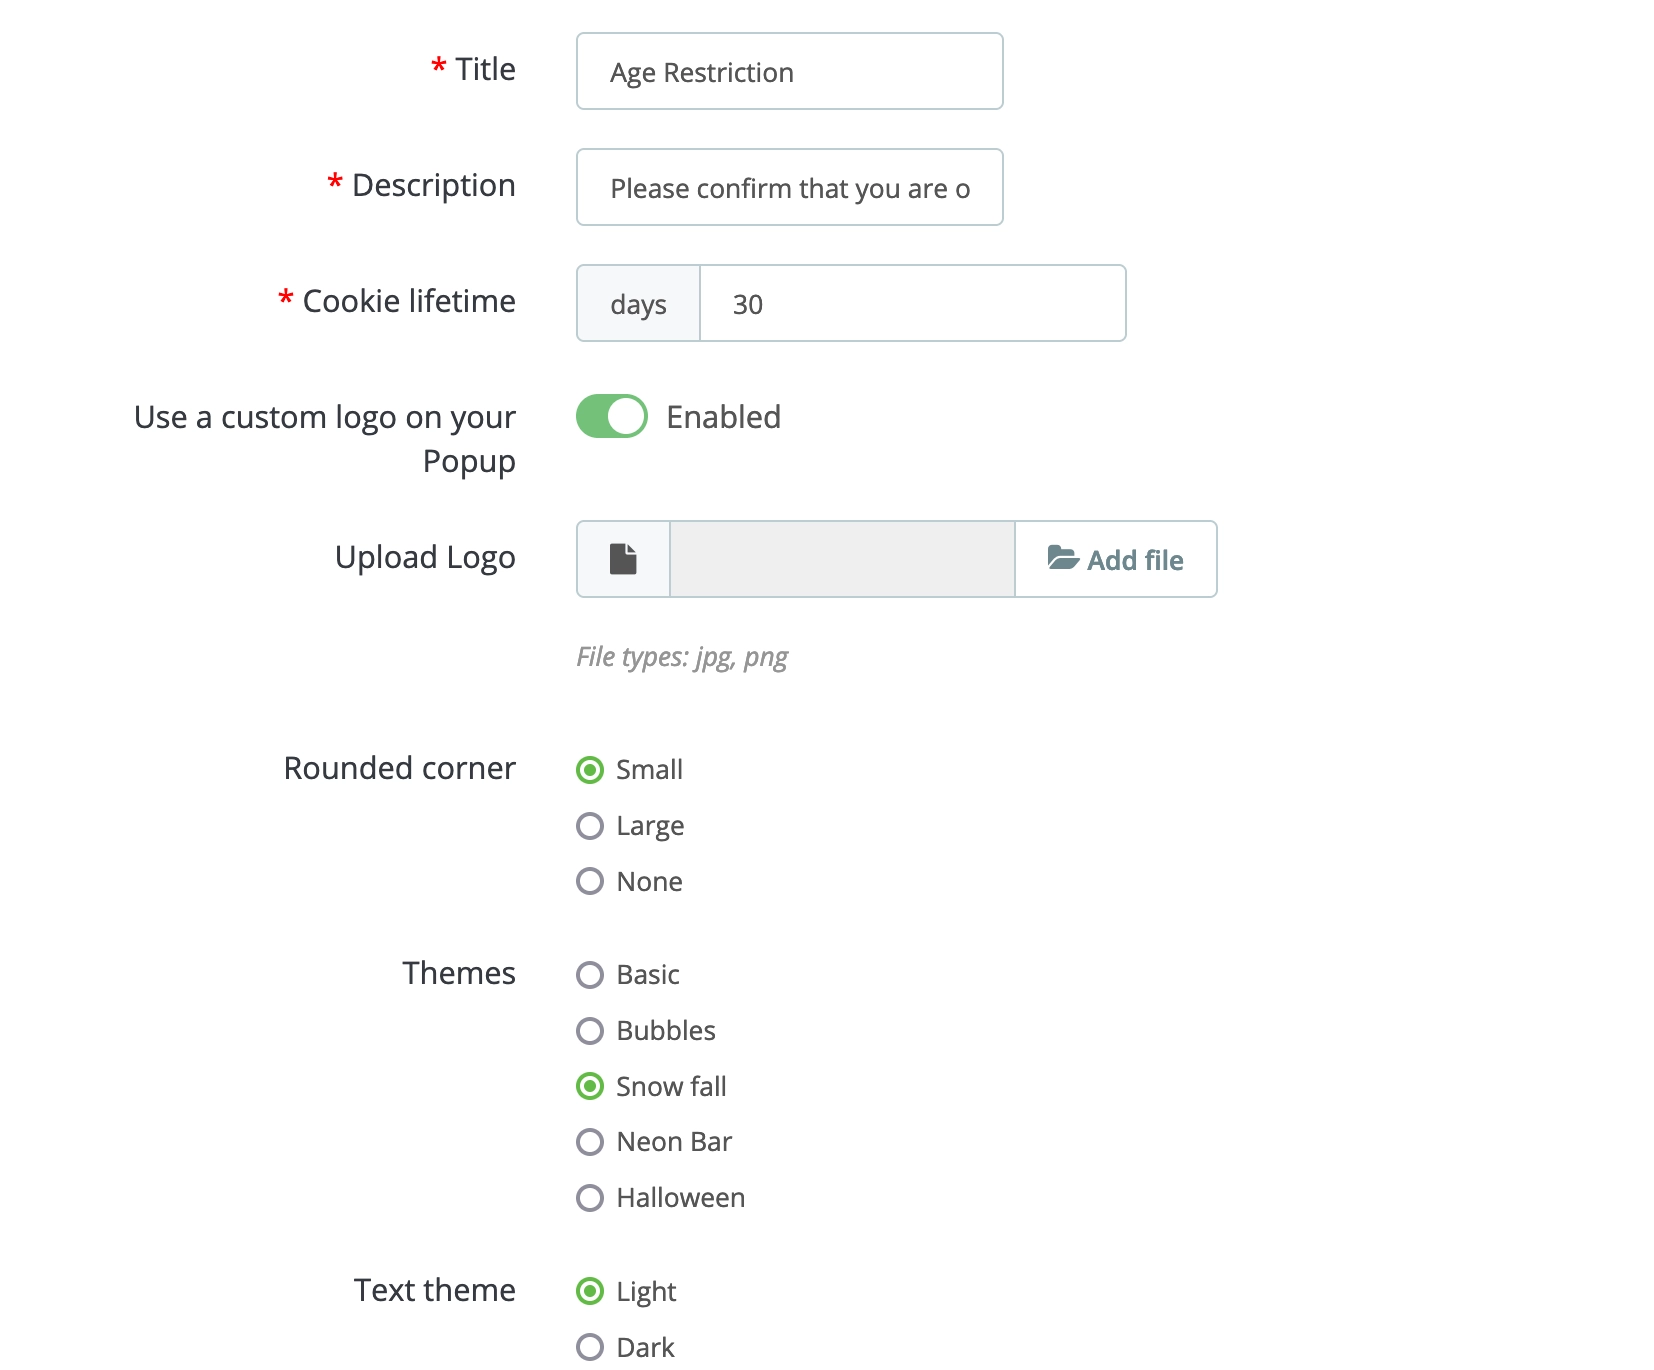Switch text theme to Dark
Viewport: 1654px width, 1370px height.
tap(591, 1347)
